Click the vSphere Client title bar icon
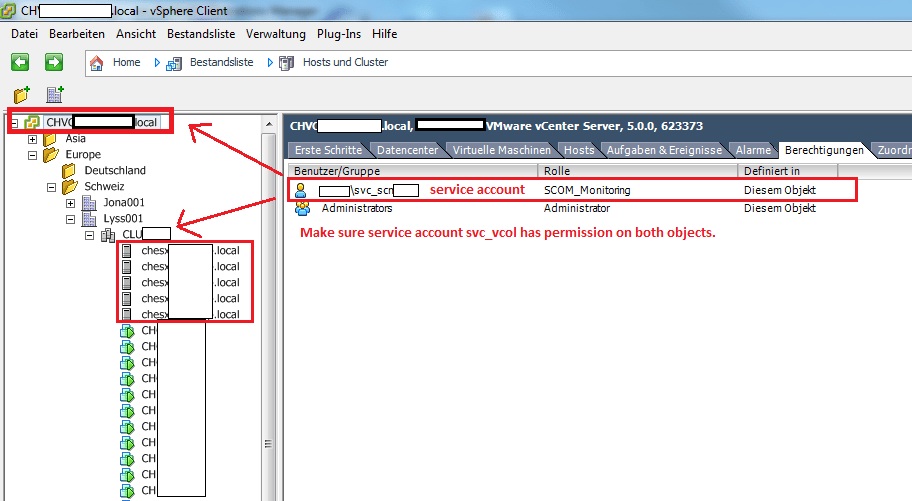The width and height of the screenshot is (912, 501). coord(8,10)
